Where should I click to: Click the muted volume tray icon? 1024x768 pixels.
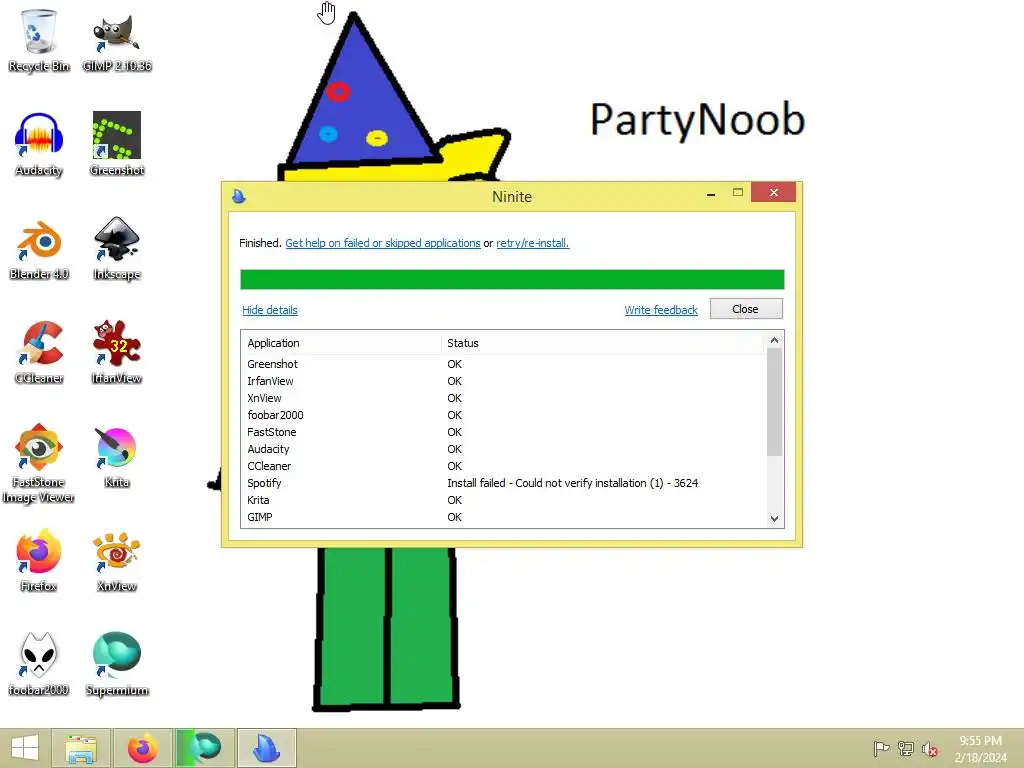(930, 748)
